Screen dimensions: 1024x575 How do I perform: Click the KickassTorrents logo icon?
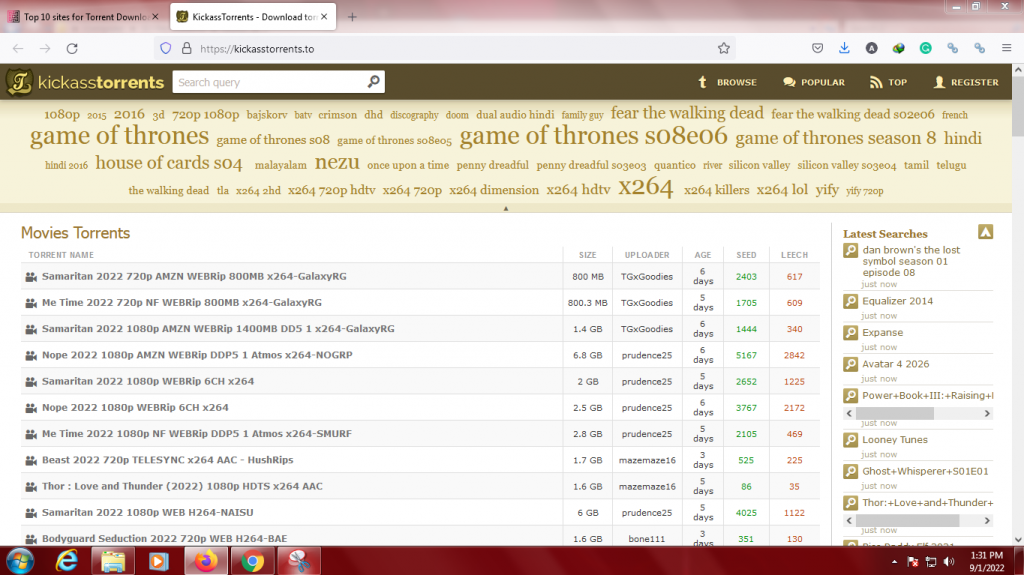[19, 82]
